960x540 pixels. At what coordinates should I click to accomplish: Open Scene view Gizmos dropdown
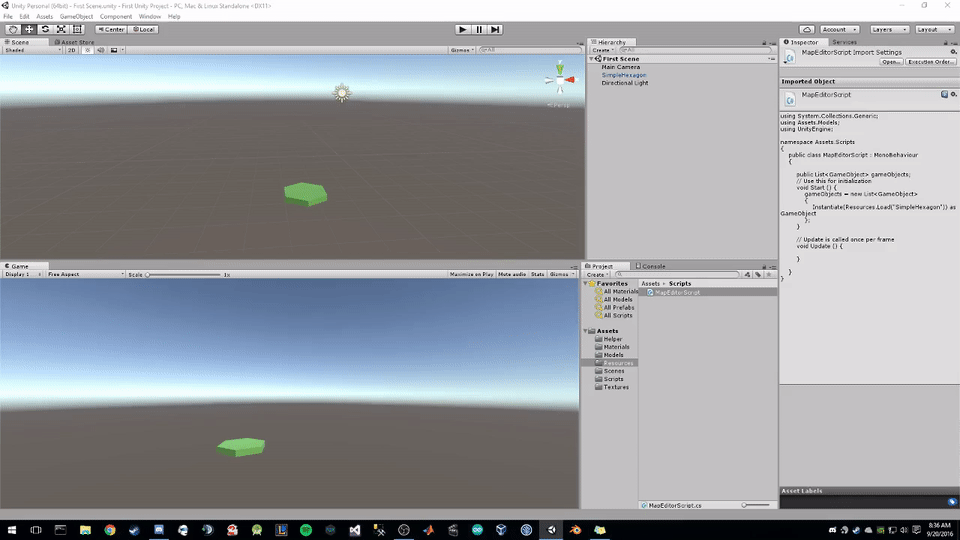pos(462,50)
